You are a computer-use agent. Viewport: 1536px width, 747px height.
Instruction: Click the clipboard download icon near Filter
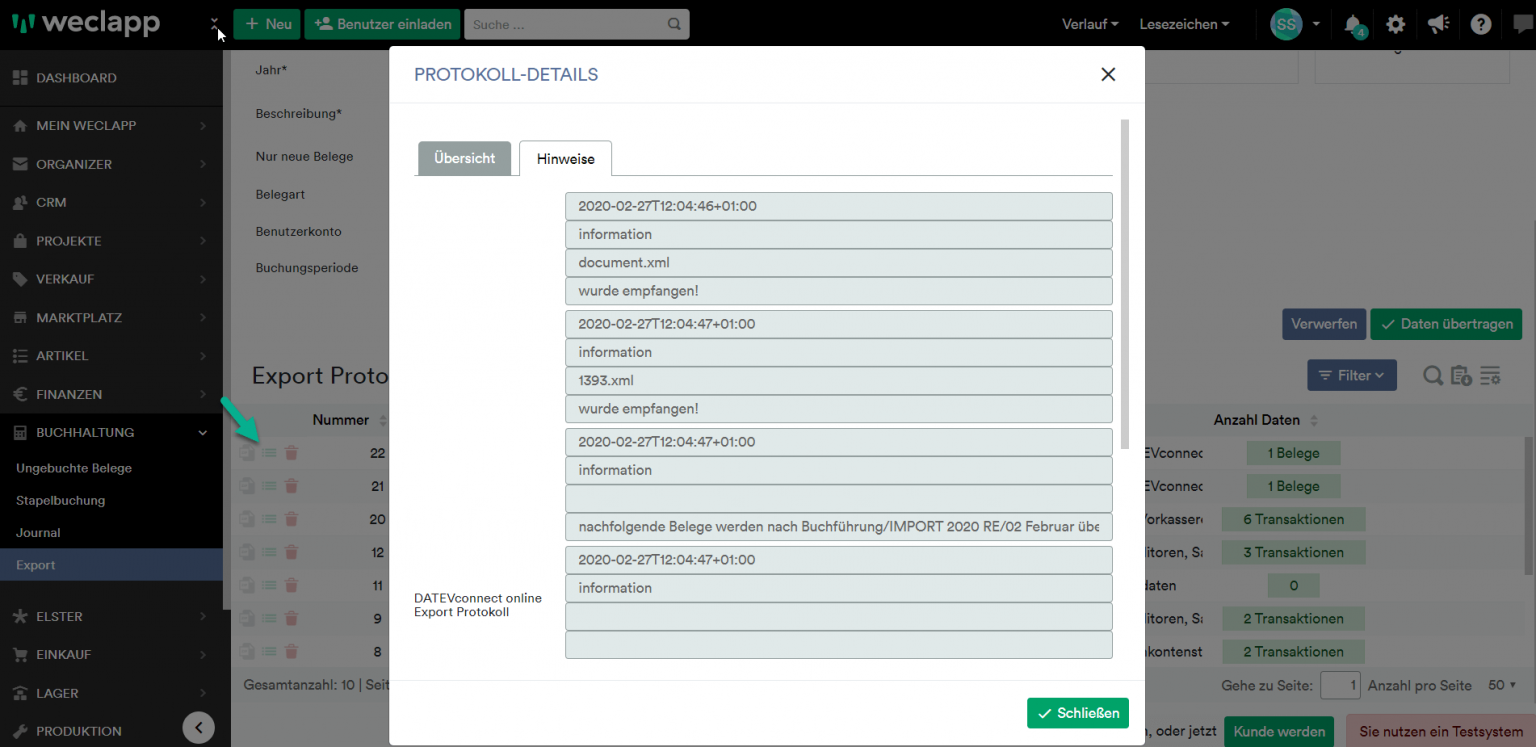pos(1461,375)
